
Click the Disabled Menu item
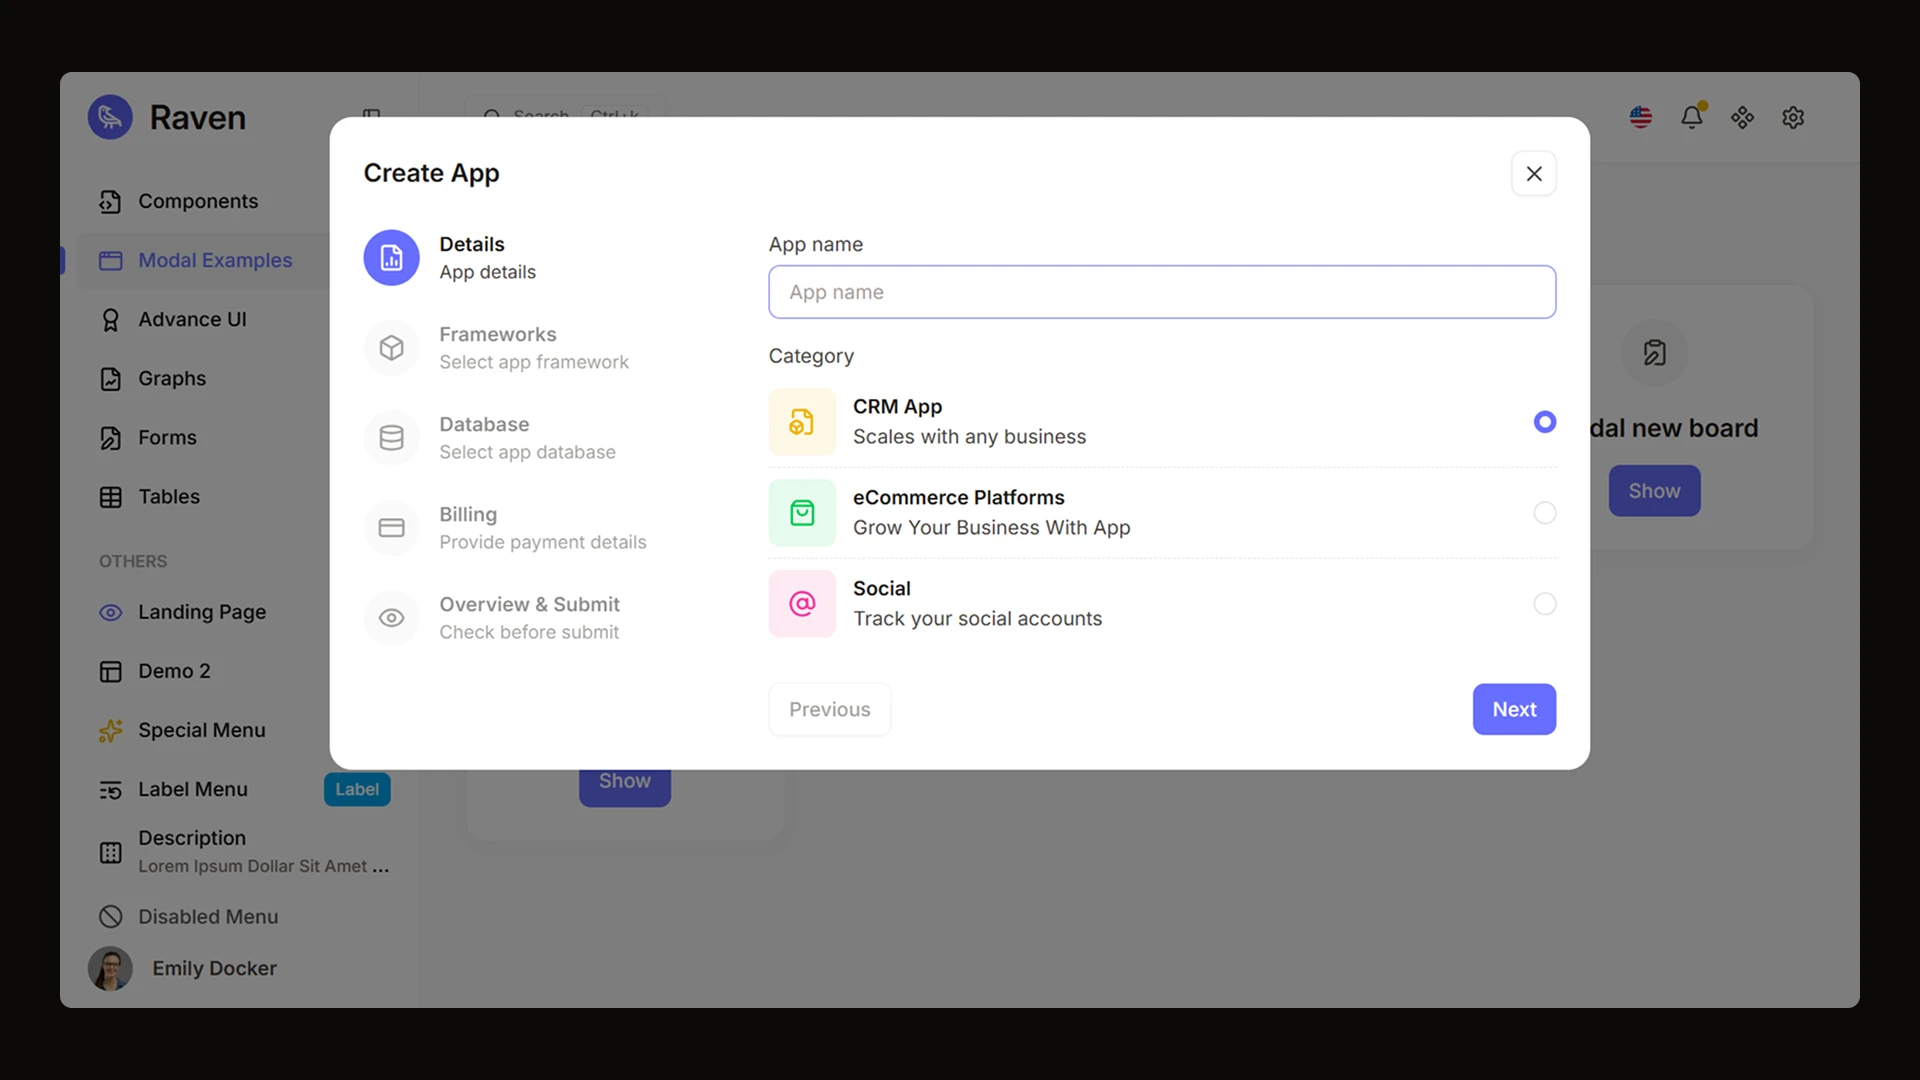tap(208, 917)
